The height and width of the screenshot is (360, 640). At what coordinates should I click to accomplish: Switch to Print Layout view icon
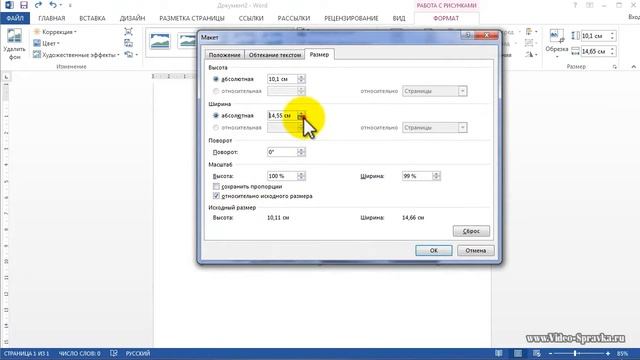pos(518,353)
